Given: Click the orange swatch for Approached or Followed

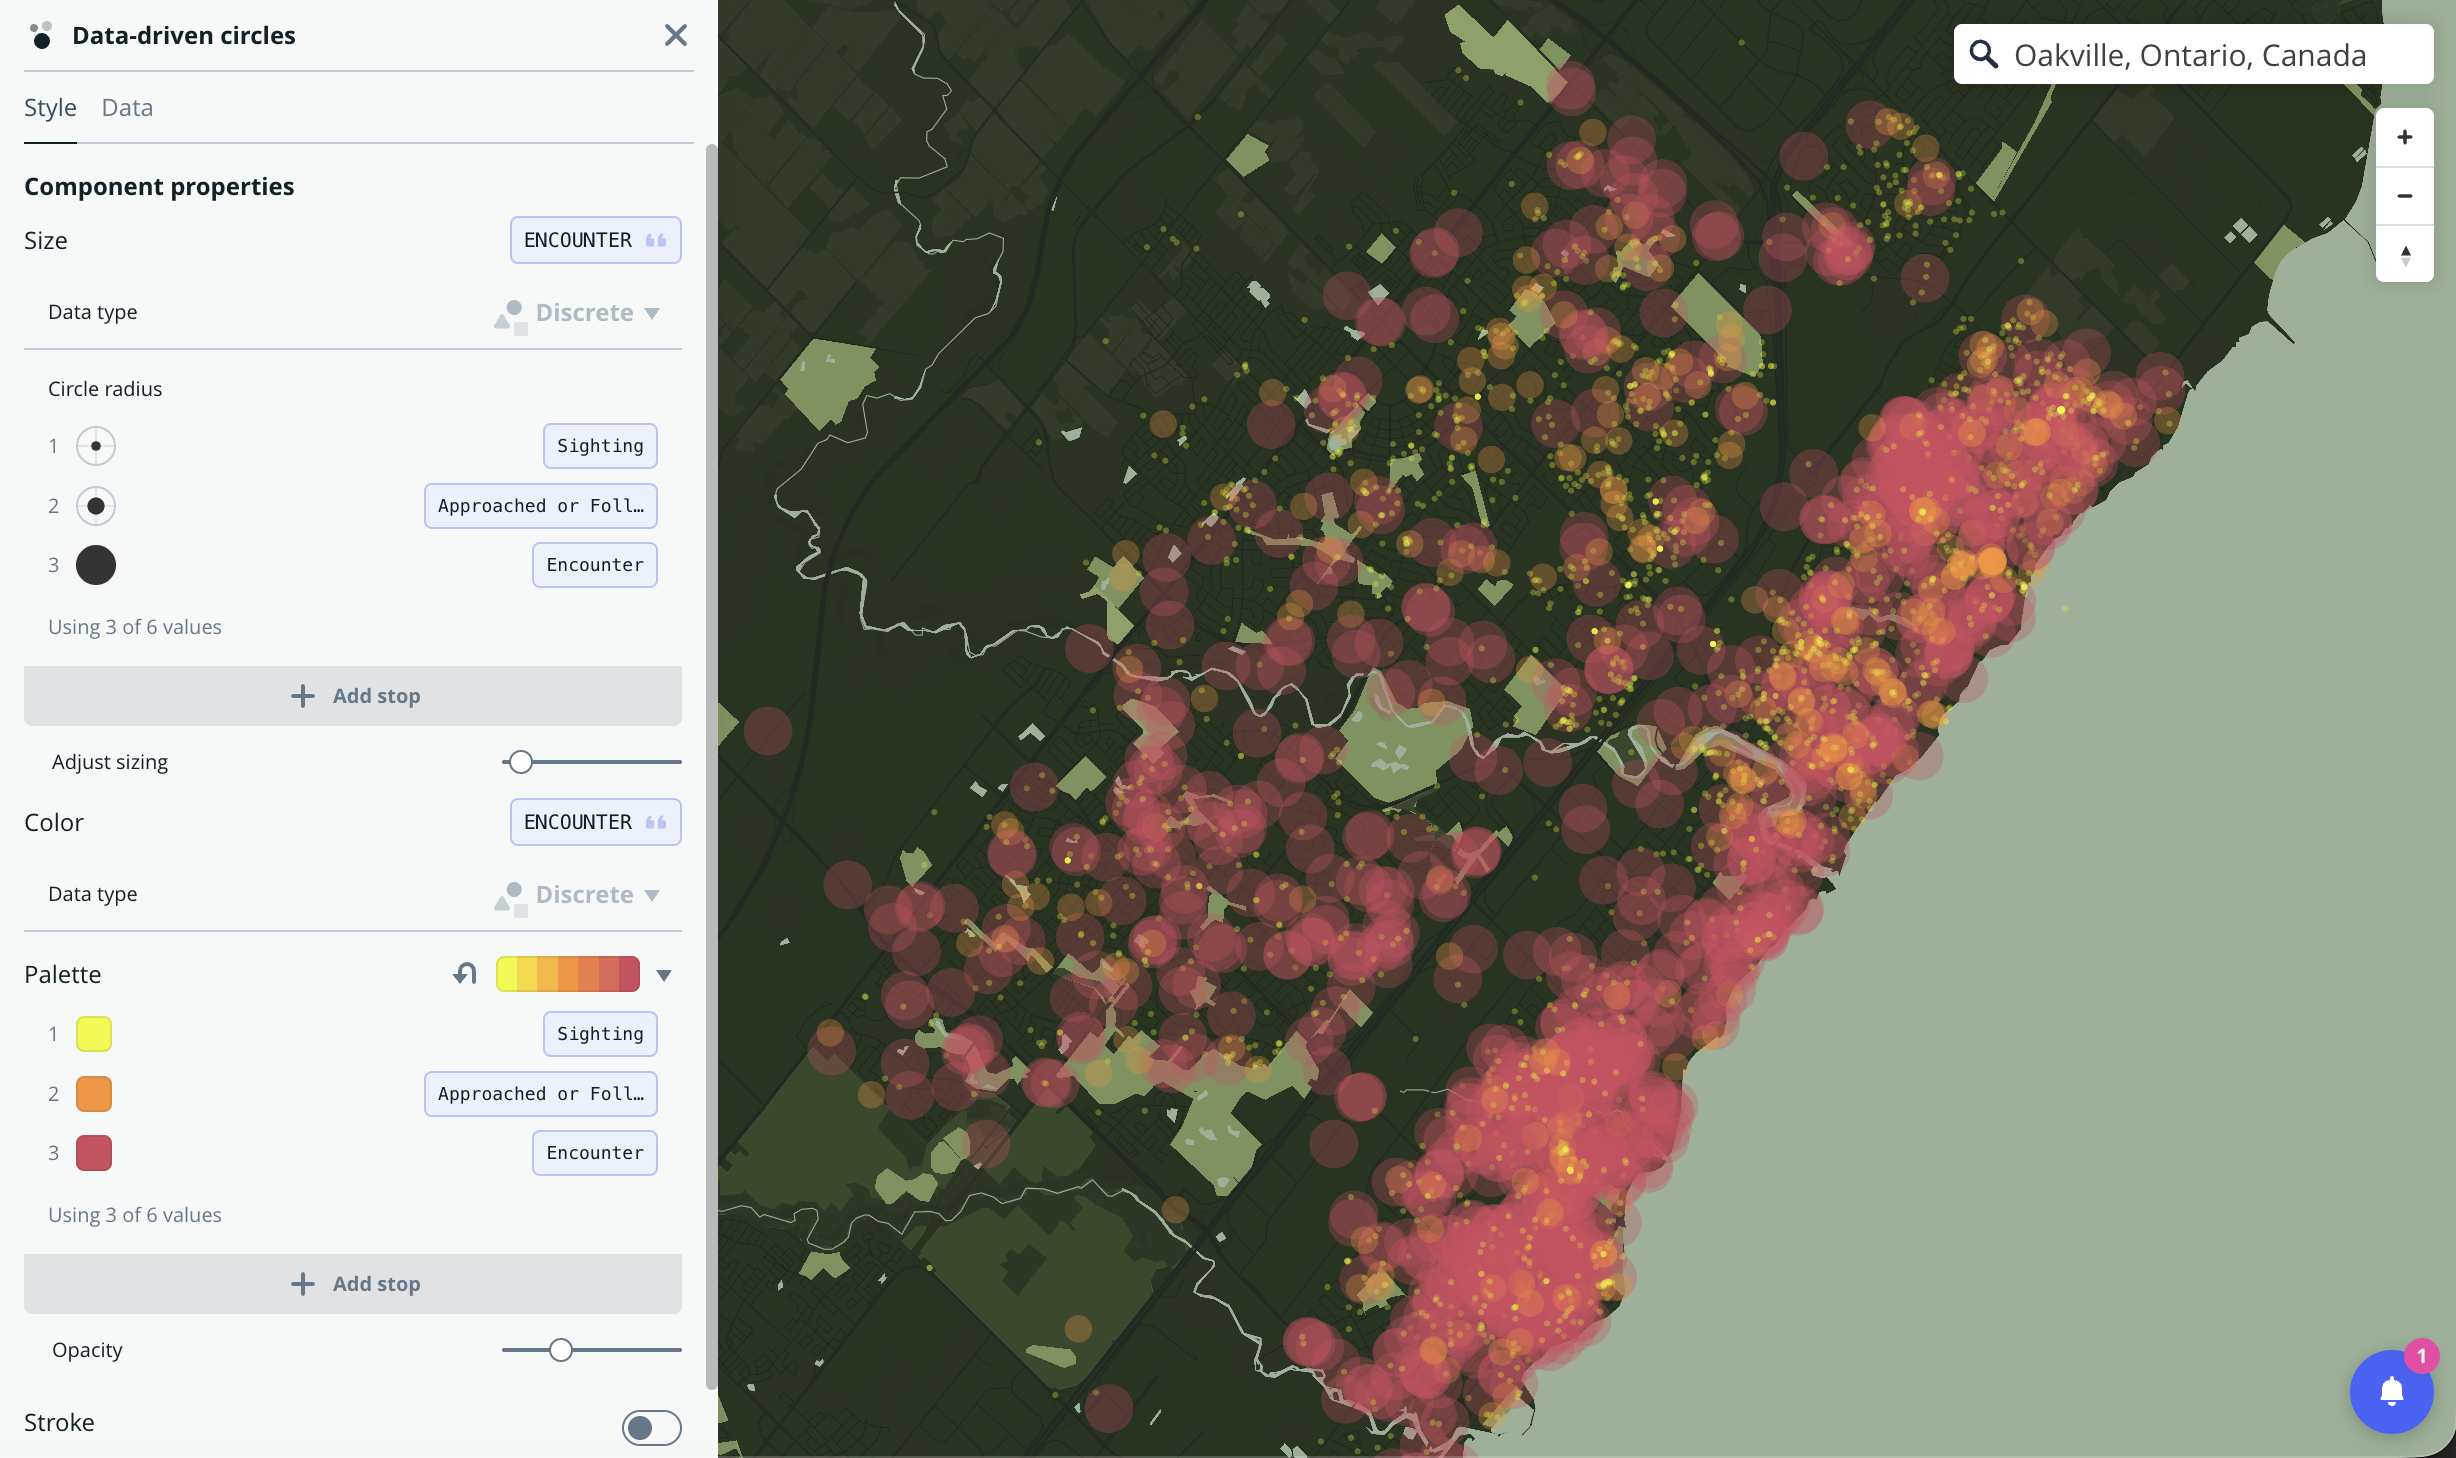Looking at the screenshot, I should (94, 1093).
